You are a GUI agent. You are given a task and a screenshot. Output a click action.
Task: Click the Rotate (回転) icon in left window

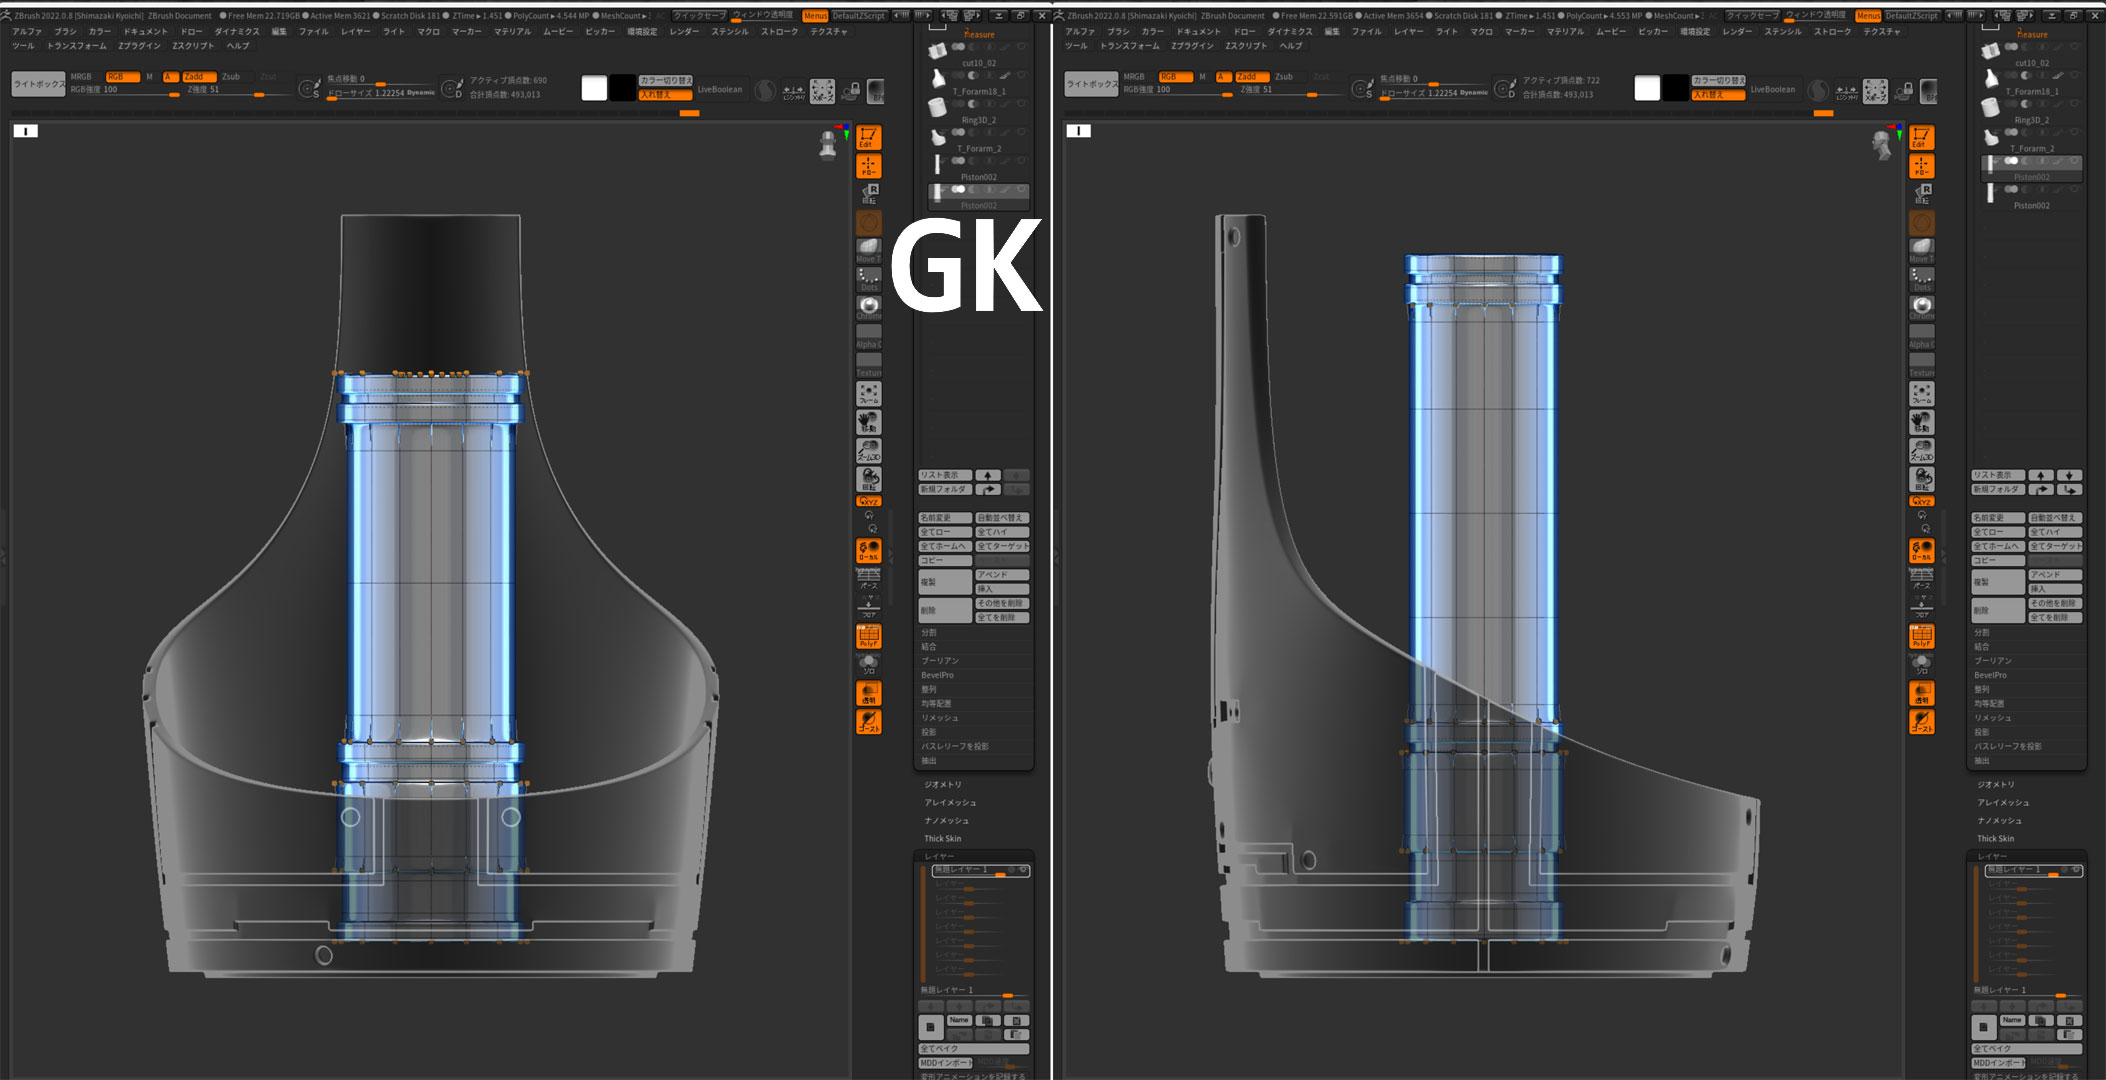click(x=868, y=479)
